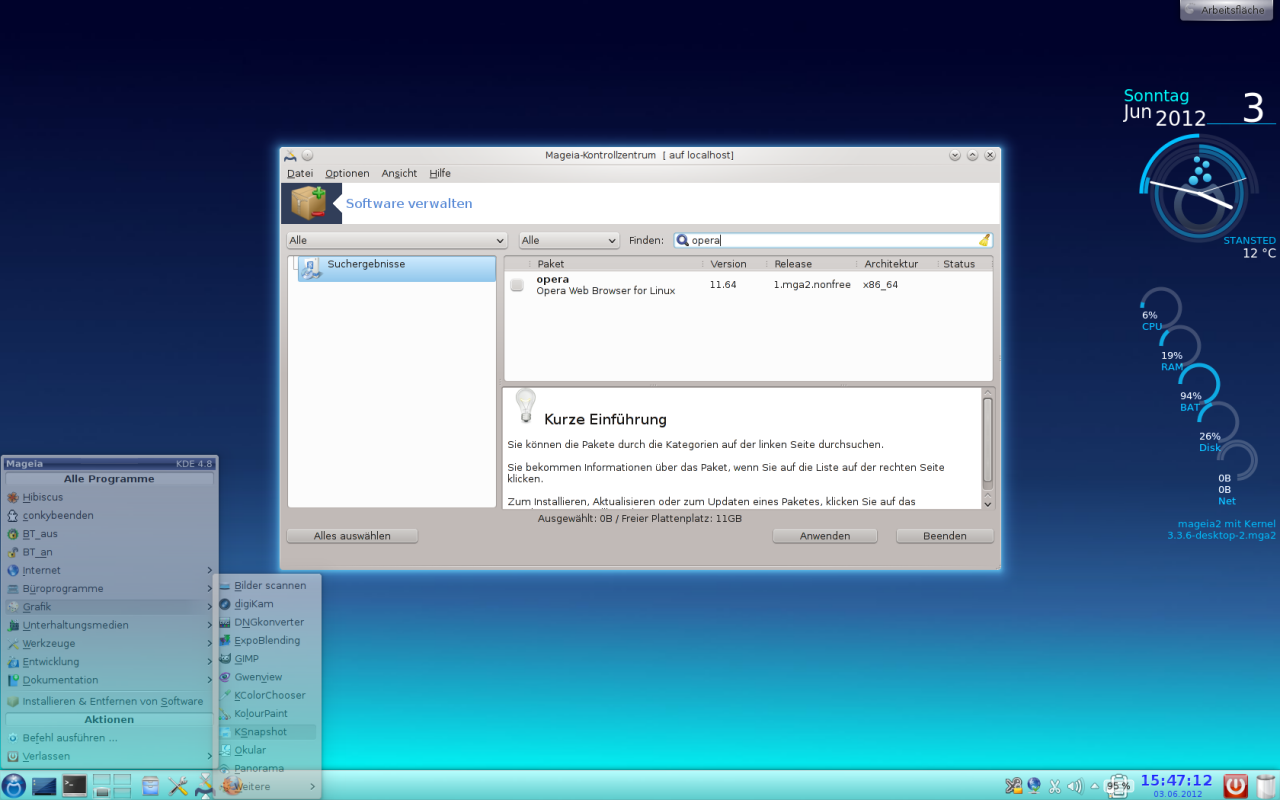The image size is (1280, 800).
Task: Open the first Alle filter dropdown
Action: 397,240
